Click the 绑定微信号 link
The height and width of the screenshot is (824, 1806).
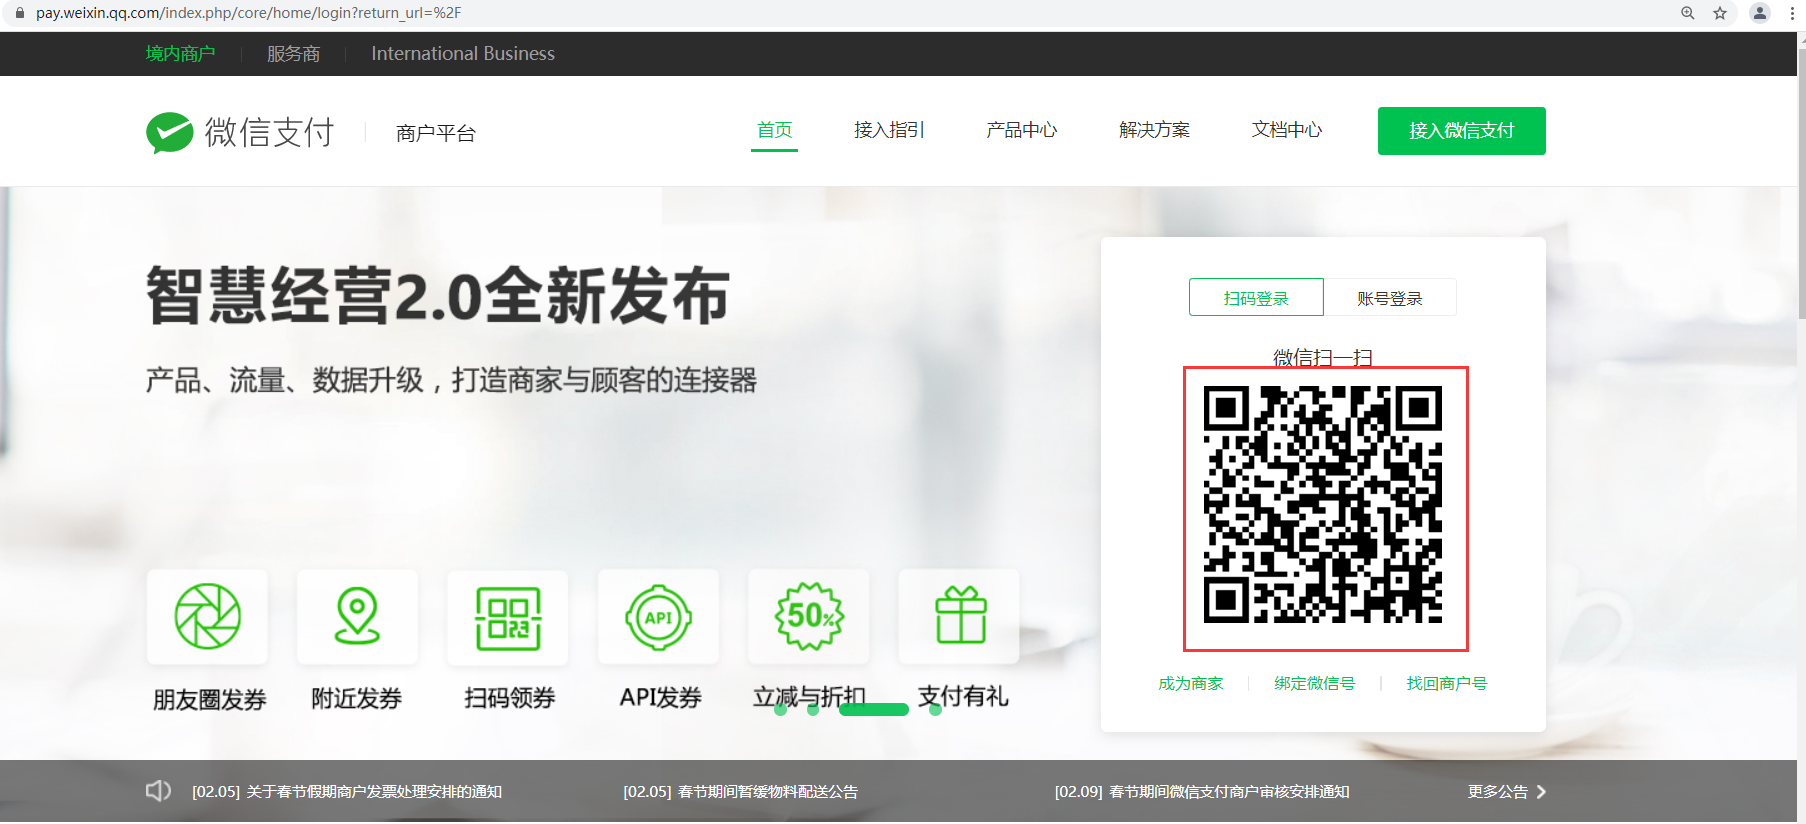(x=1315, y=683)
